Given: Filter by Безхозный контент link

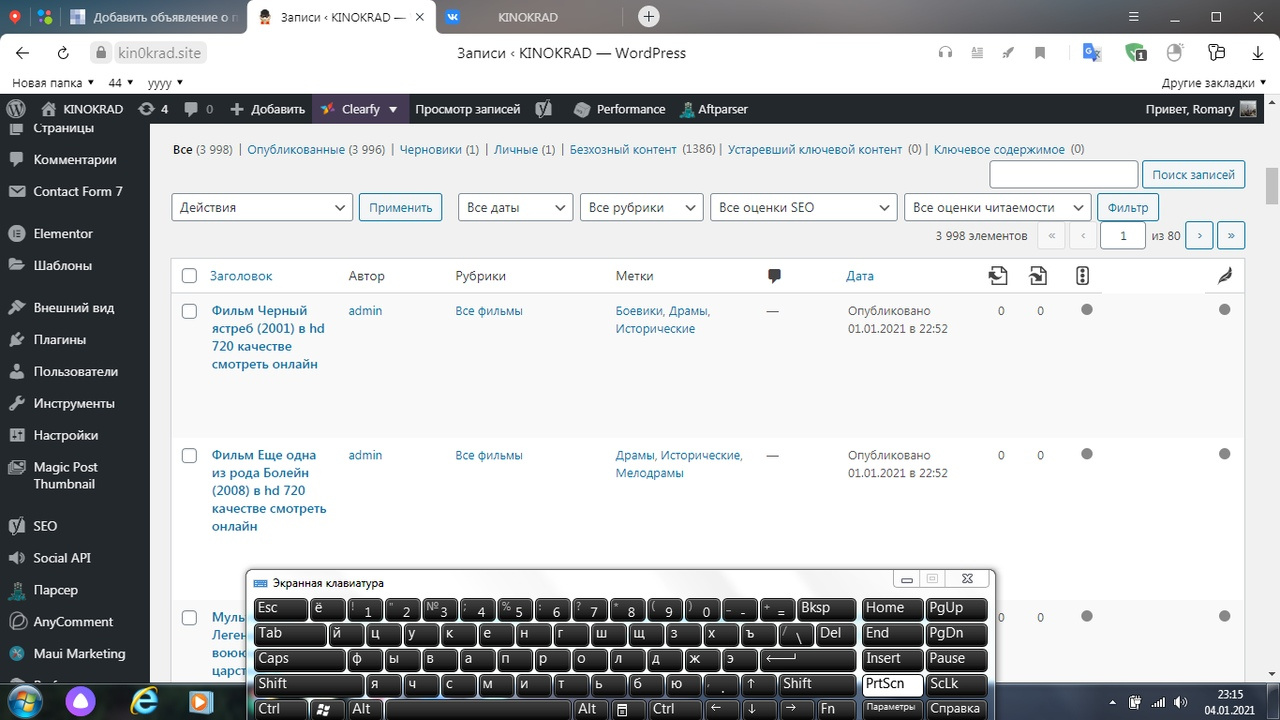Looking at the screenshot, I should tap(623, 149).
